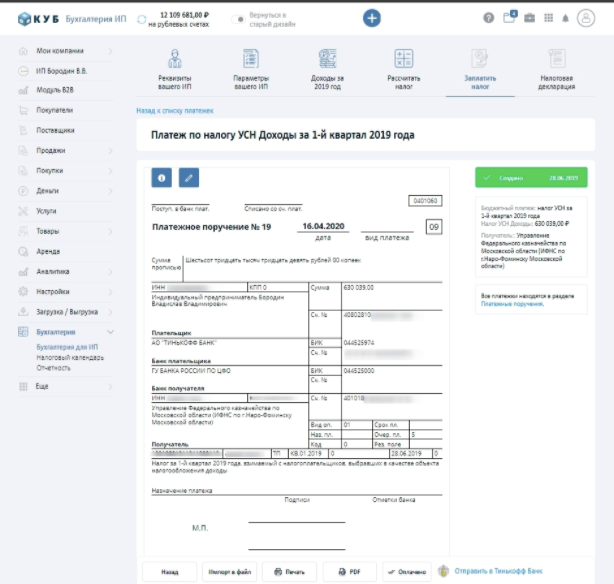Open Налоговый календарь submenu item
This screenshot has width=614, height=584.
(70, 357)
